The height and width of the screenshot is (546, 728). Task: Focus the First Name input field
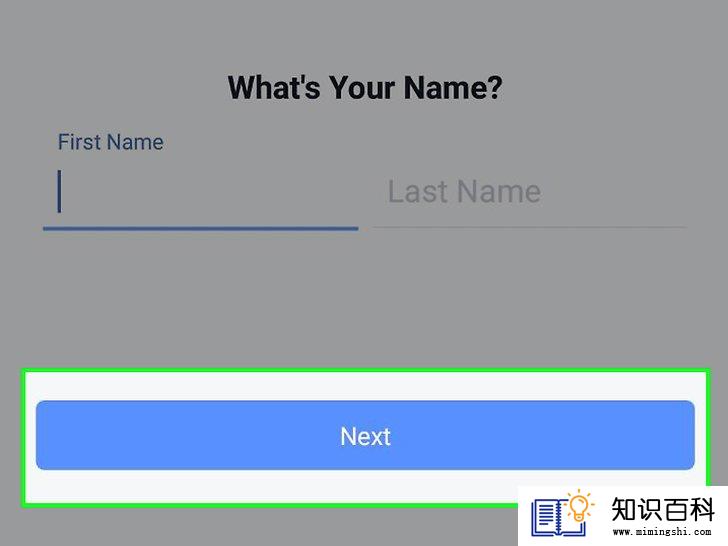(201, 191)
